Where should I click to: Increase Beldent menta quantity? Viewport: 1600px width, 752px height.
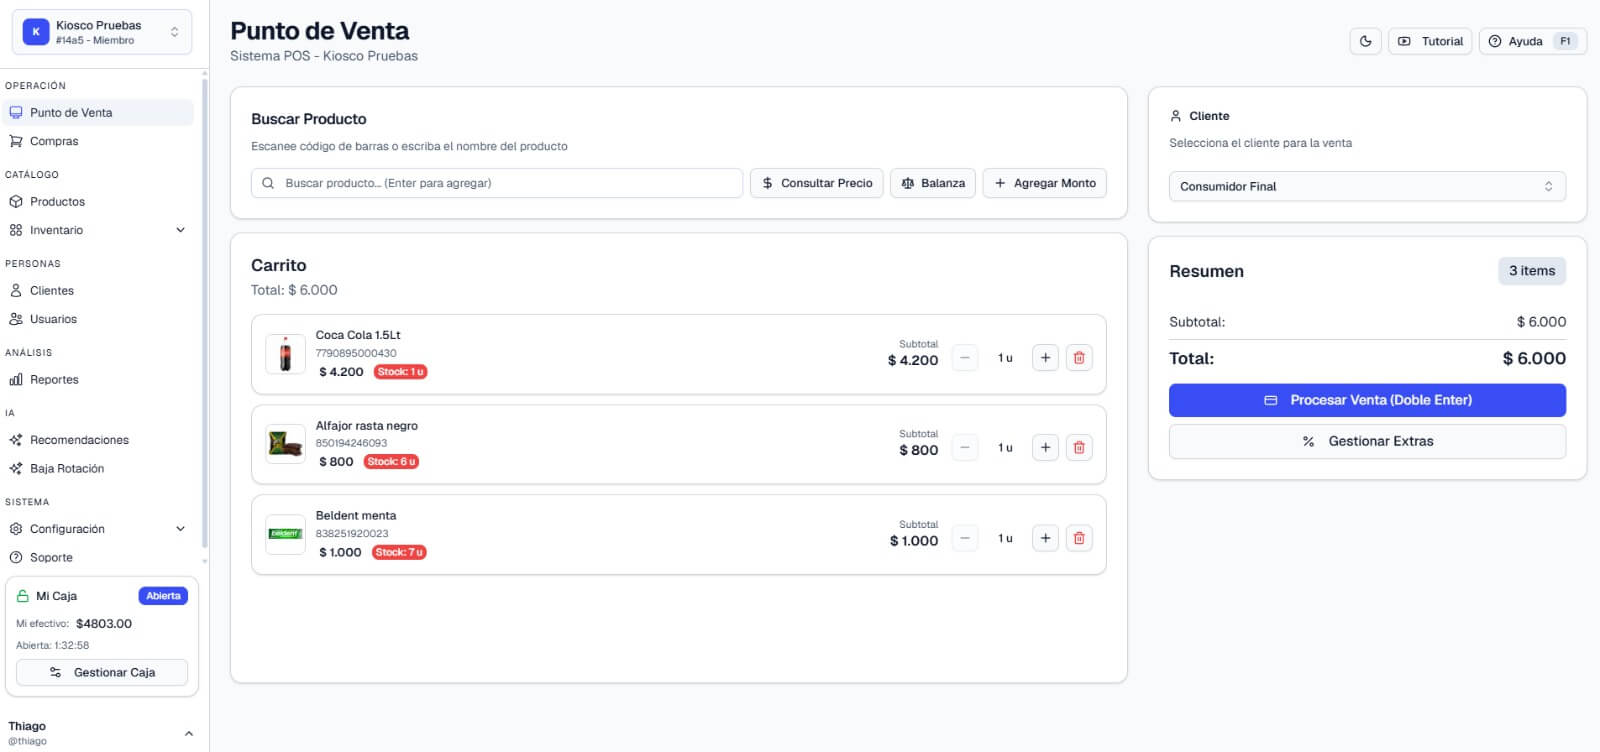[1045, 539]
